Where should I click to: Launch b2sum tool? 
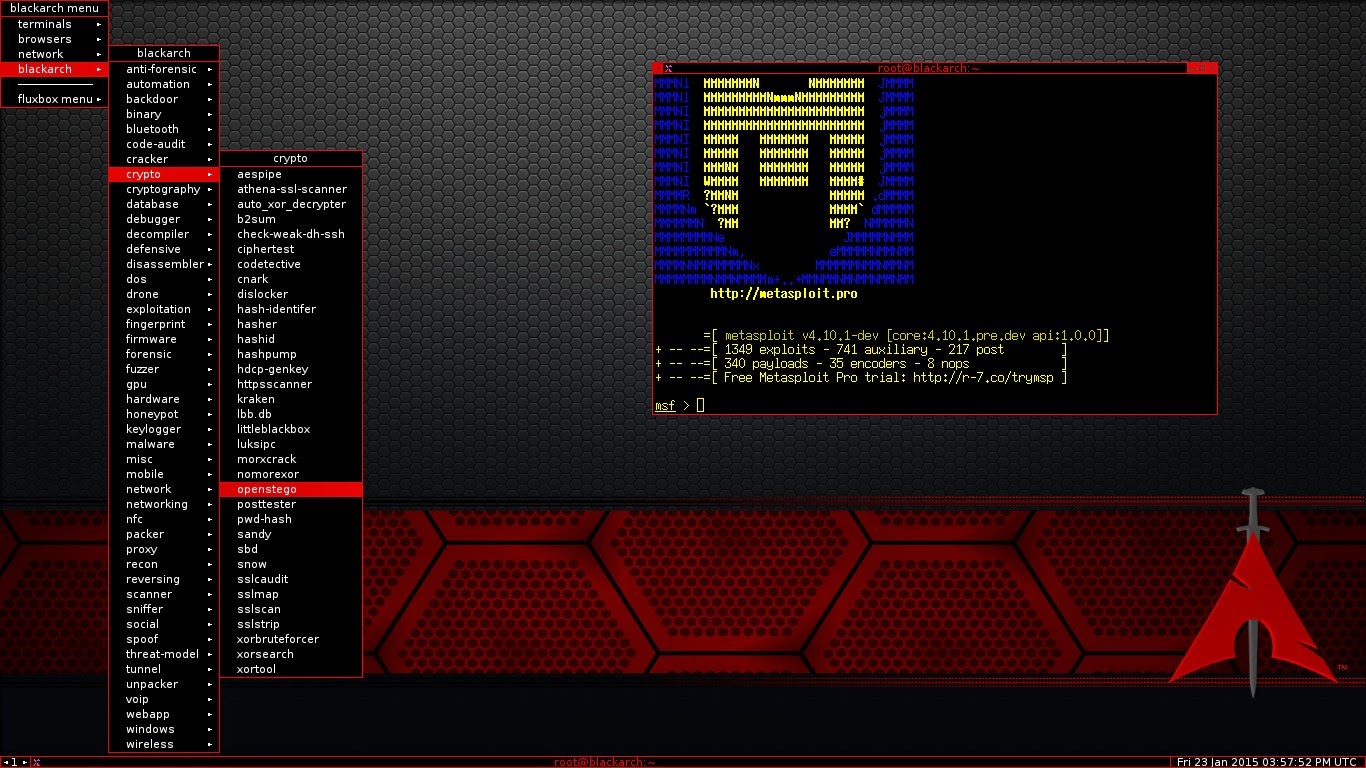291,219
